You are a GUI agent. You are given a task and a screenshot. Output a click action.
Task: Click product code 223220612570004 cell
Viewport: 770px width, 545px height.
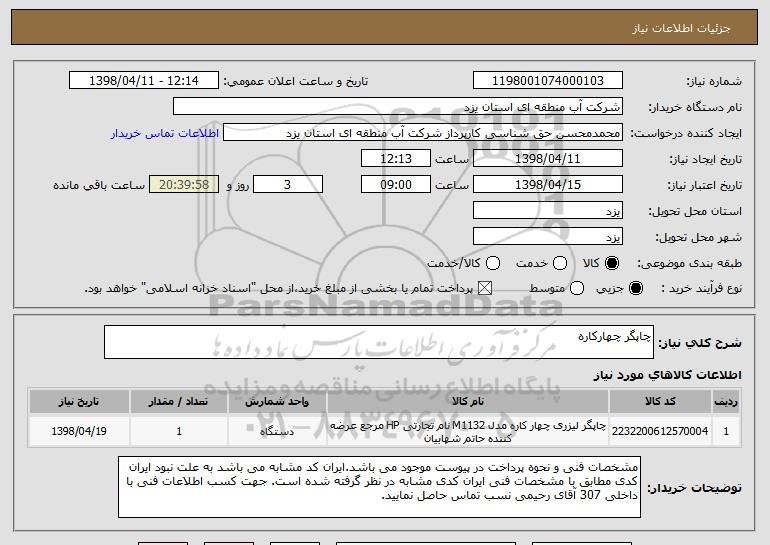tap(660, 431)
